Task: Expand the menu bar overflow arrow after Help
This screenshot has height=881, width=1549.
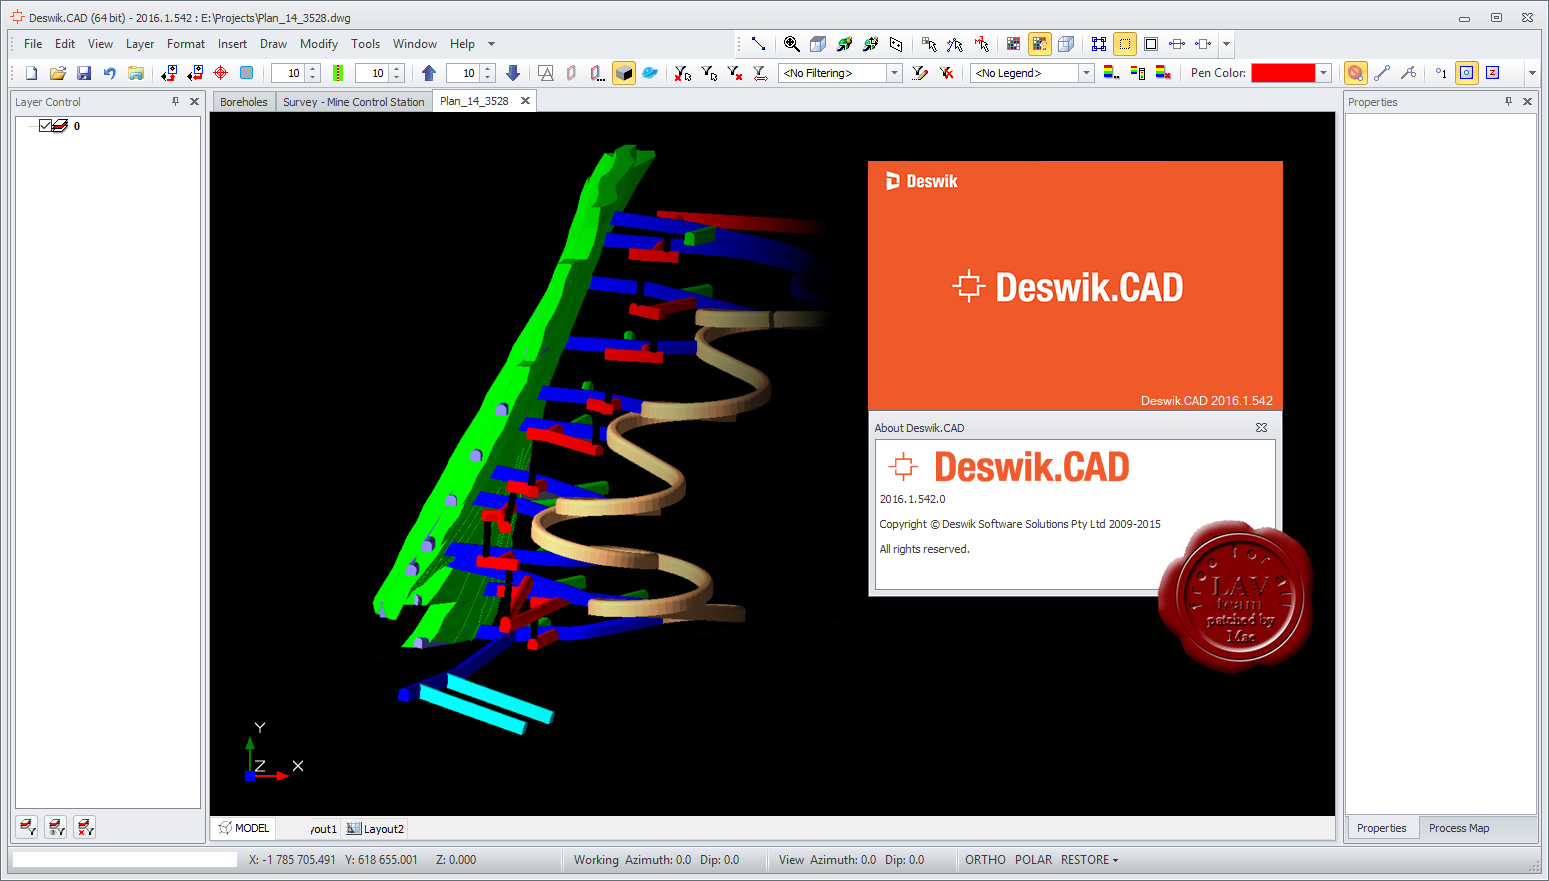Action: (x=491, y=44)
